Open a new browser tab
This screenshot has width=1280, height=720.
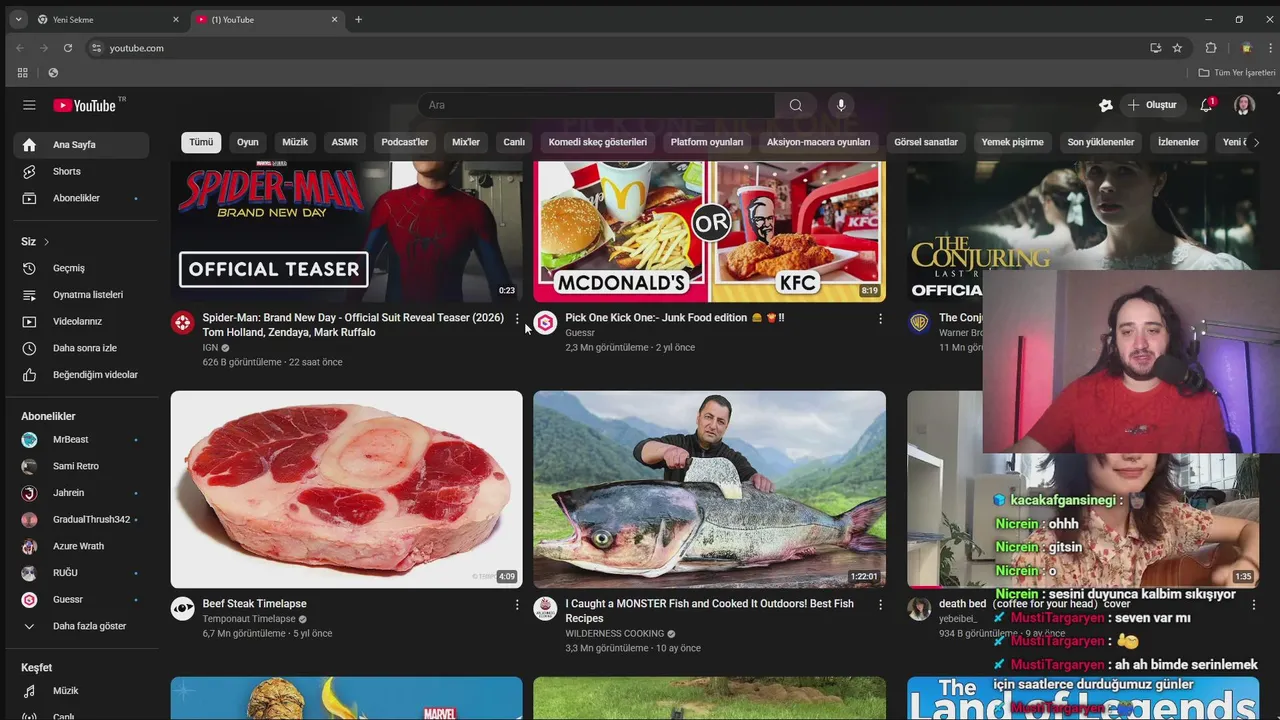tap(358, 19)
